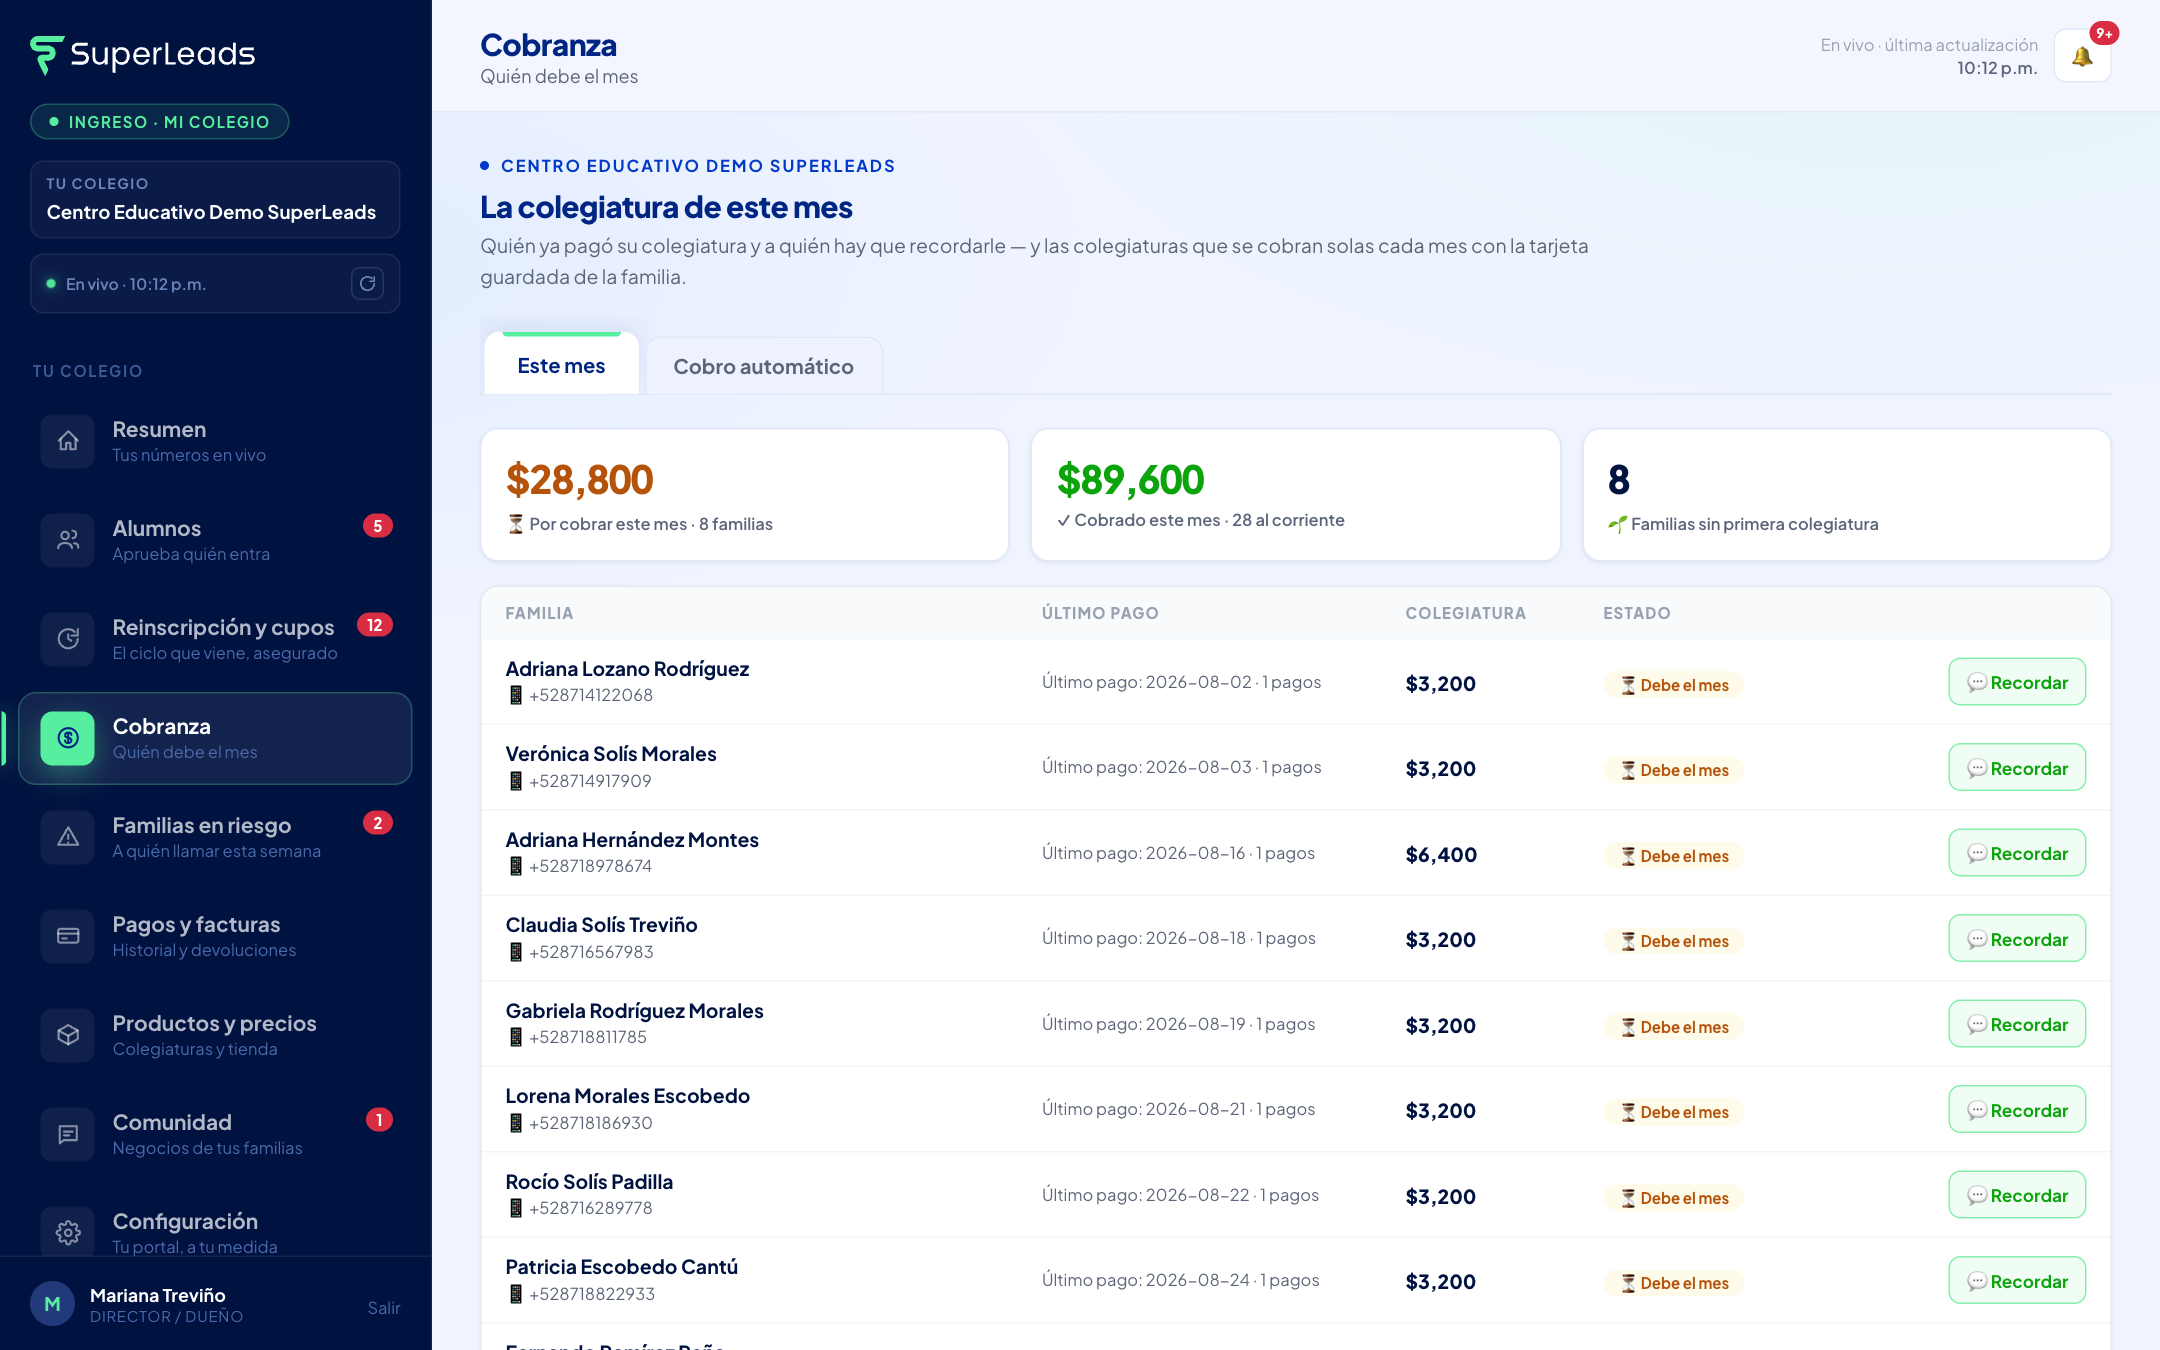Click Último pago 2026-08-24 text
Viewport: 2160px width, 1350px height.
click(x=1181, y=1280)
